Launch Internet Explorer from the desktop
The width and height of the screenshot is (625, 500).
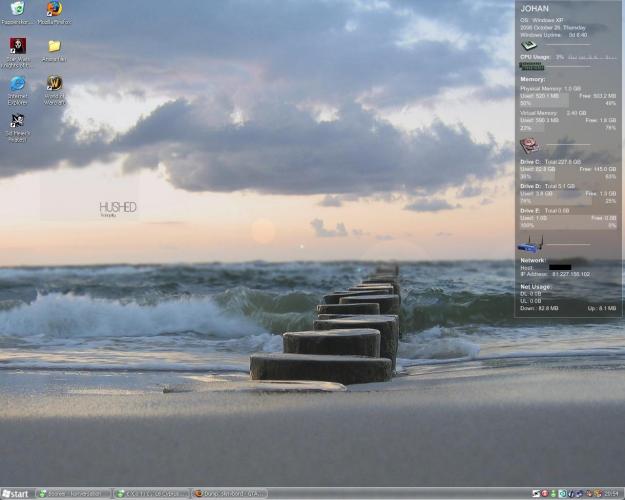17,85
